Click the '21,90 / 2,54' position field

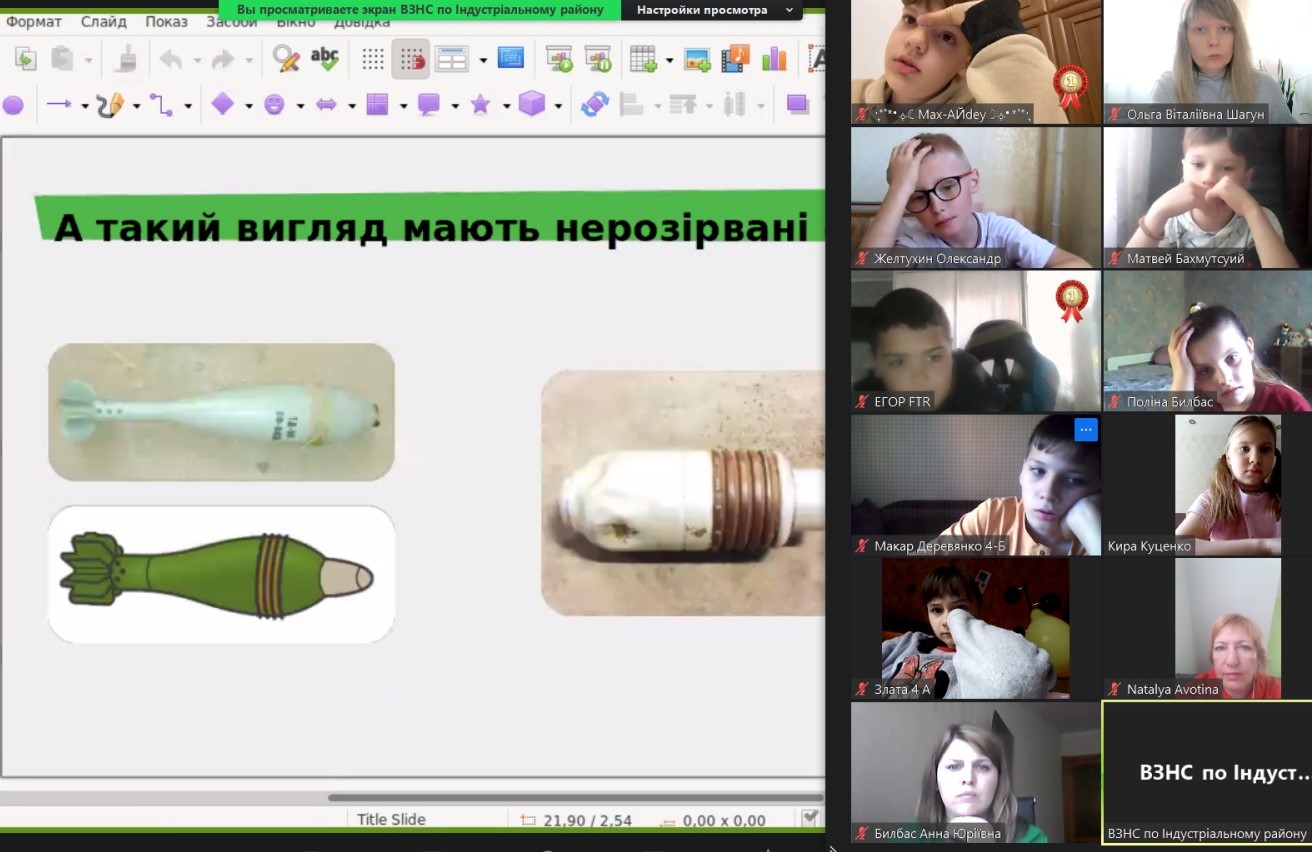[x=588, y=821]
